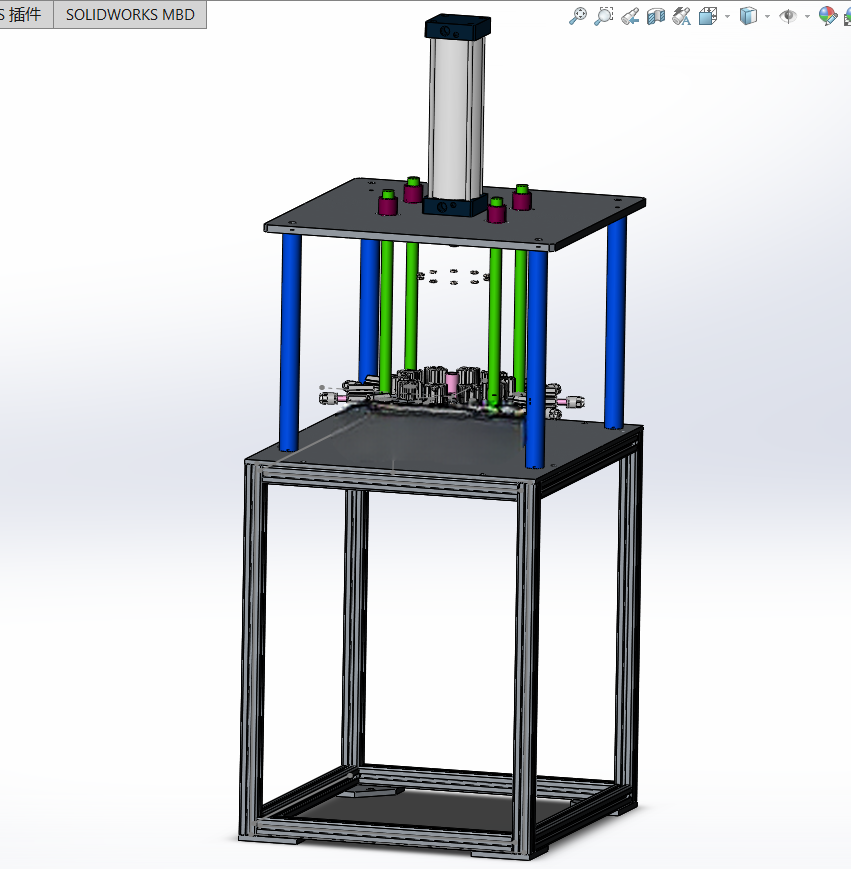
Task: Toggle the Hide/Show Items eye icon
Action: click(x=787, y=16)
